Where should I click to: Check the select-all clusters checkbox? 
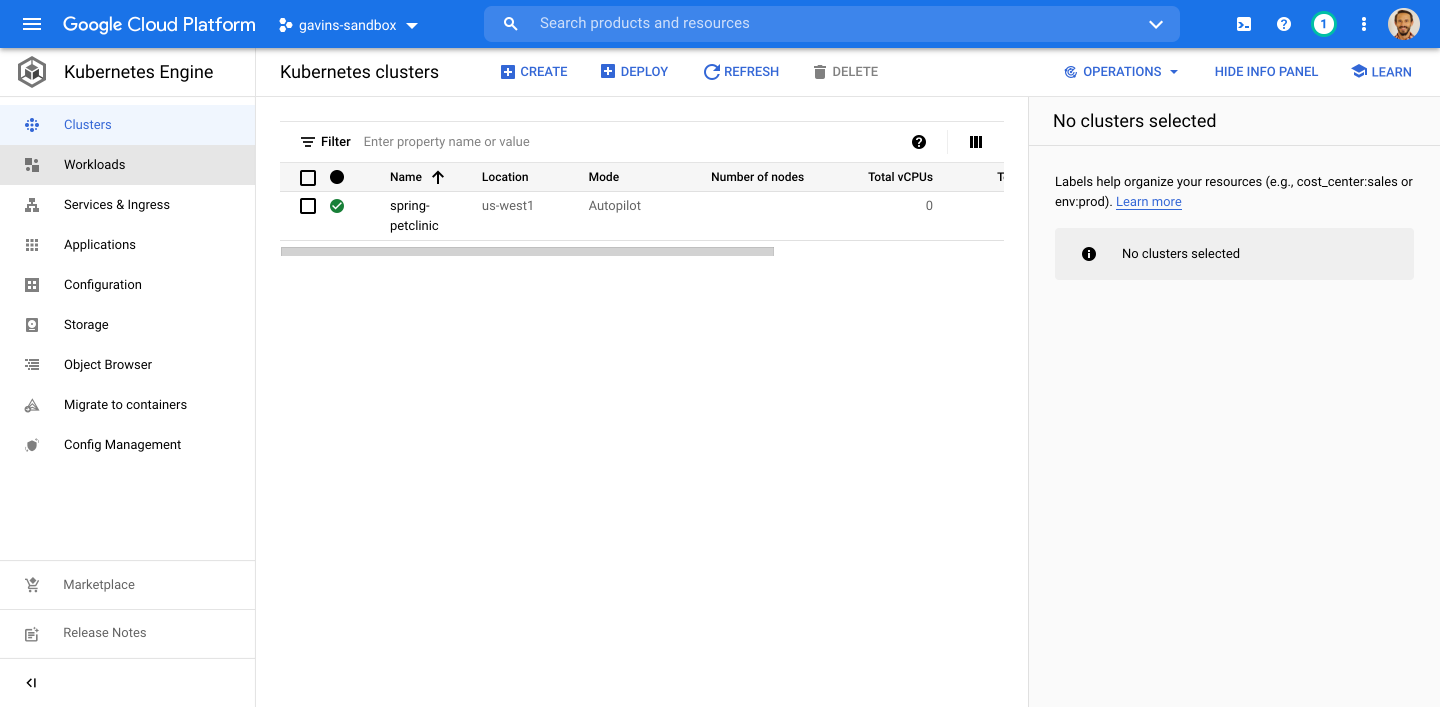pyautogui.click(x=308, y=177)
